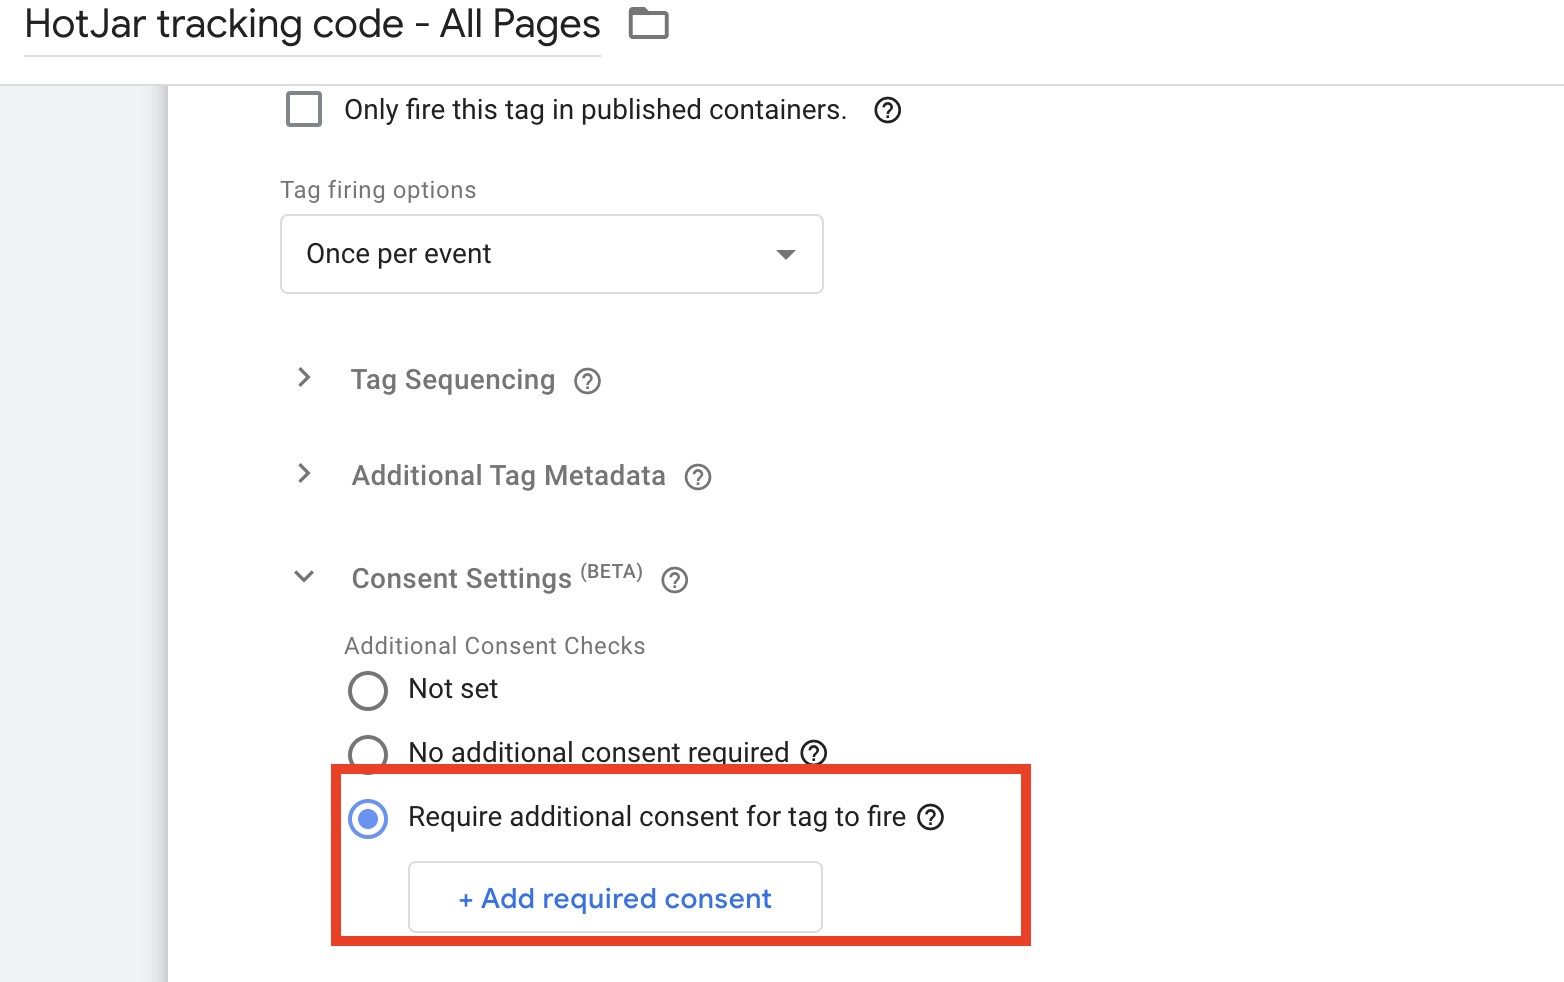The height and width of the screenshot is (982, 1564).
Task: Expand the Additional Tag Metadata chevron
Action: [305, 474]
